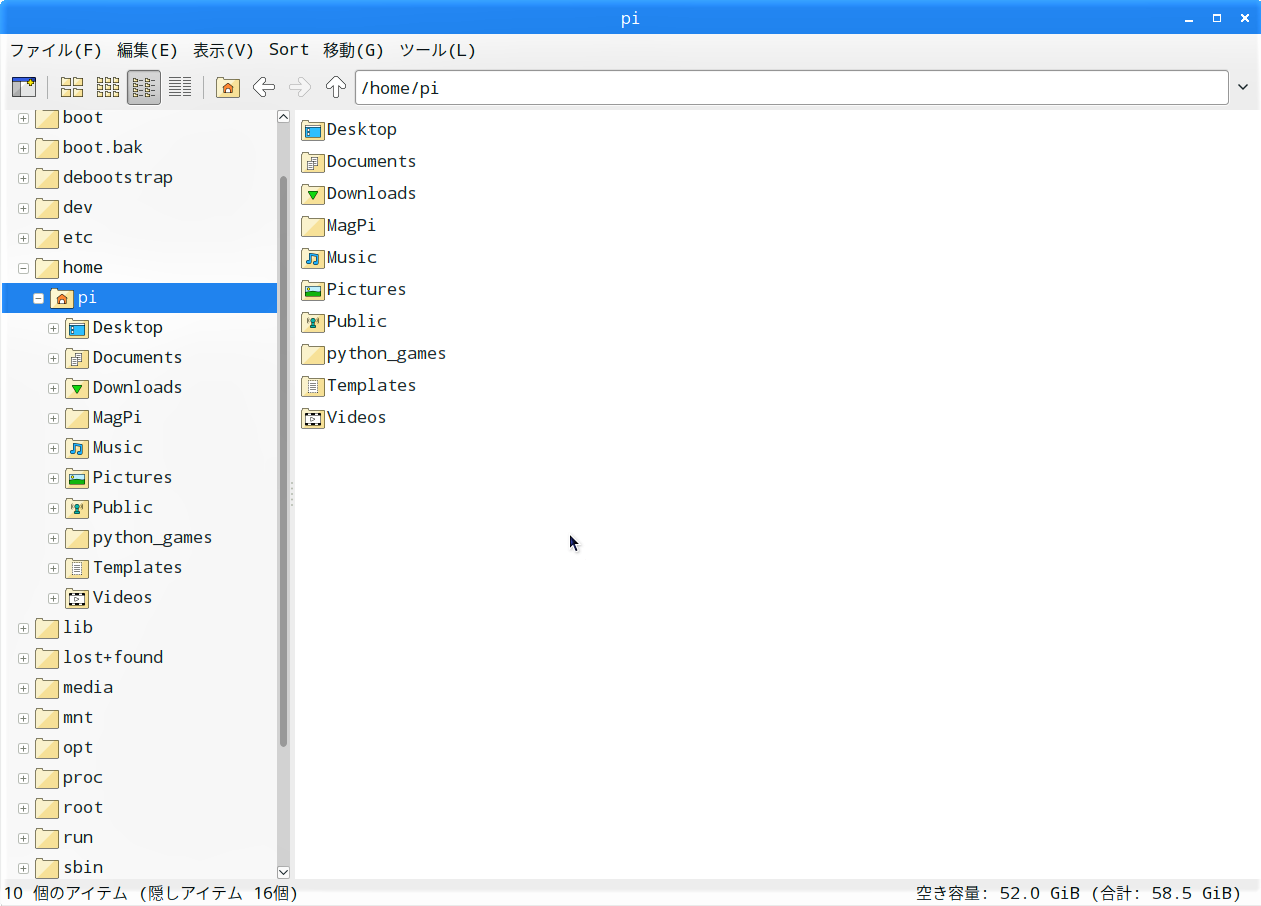Expand lib node in tree
1261x906 pixels.
tap(23, 628)
